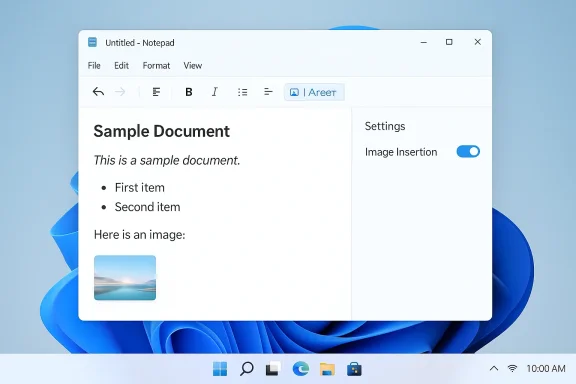The width and height of the screenshot is (576, 384).
Task: Click the Sample Document heading
Action: 162,131
